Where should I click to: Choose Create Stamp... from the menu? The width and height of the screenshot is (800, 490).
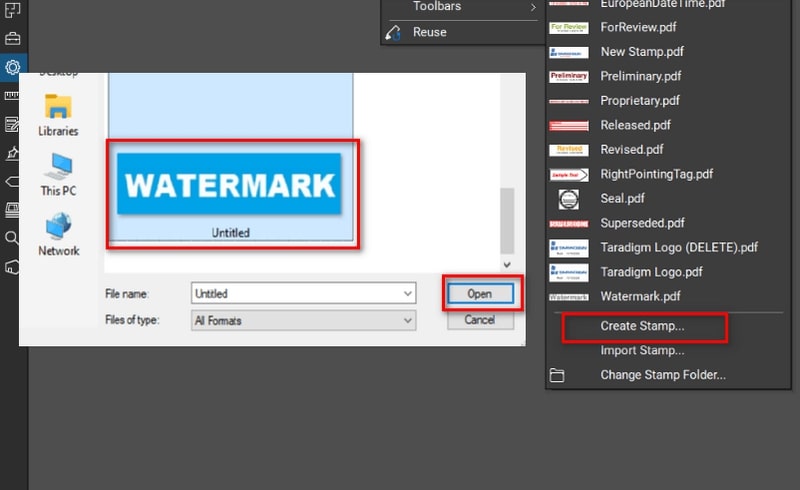642,326
